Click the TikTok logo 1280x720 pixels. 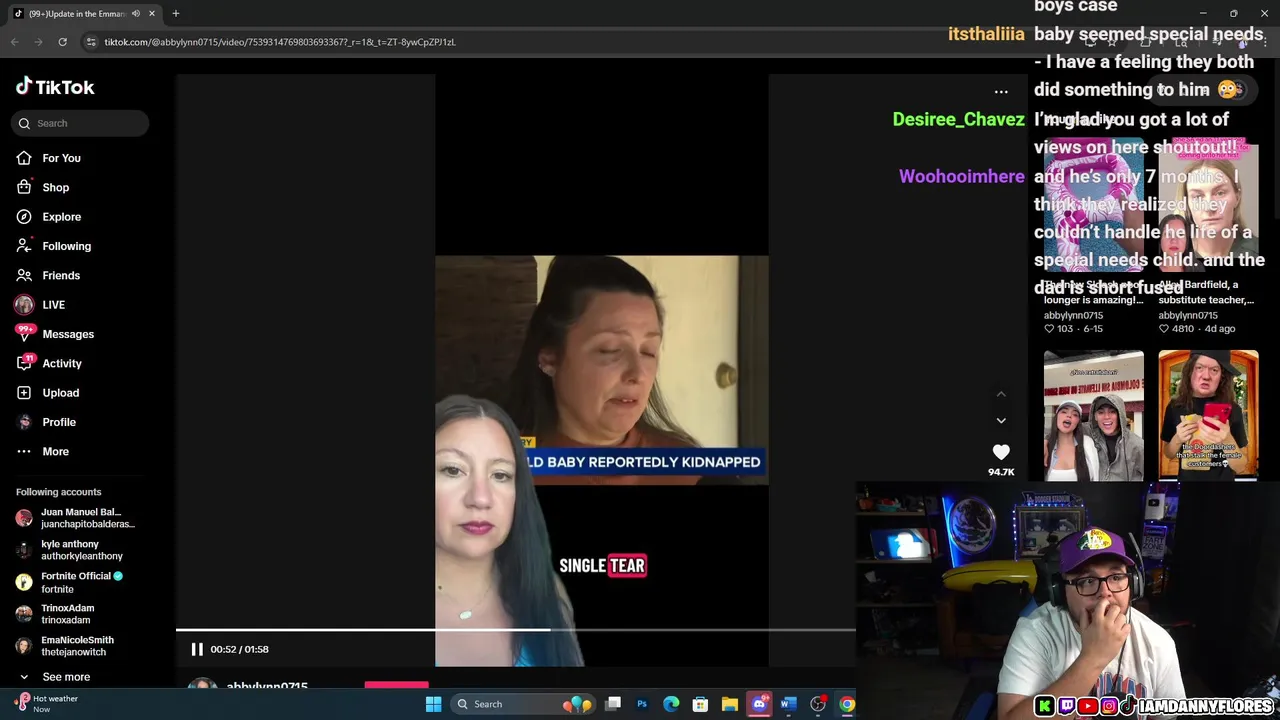tap(55, 87)
